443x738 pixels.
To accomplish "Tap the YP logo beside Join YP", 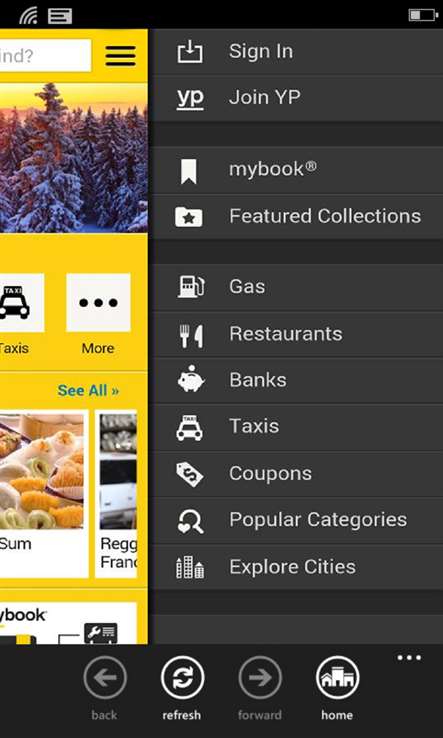I will [x=190, y=98].
